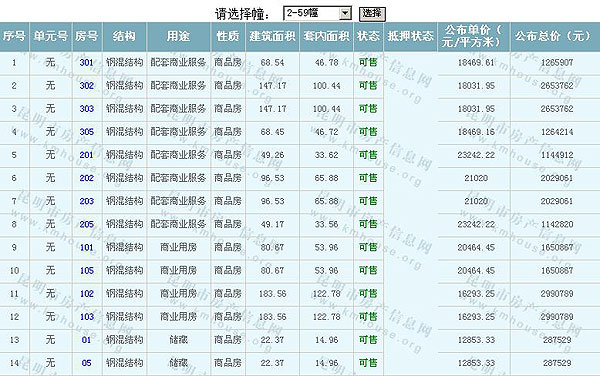Image resolution: width=600 pixels, height=376 pixels.
Task: Select 可售 status in row 2
Action: [x=368, y=85]
